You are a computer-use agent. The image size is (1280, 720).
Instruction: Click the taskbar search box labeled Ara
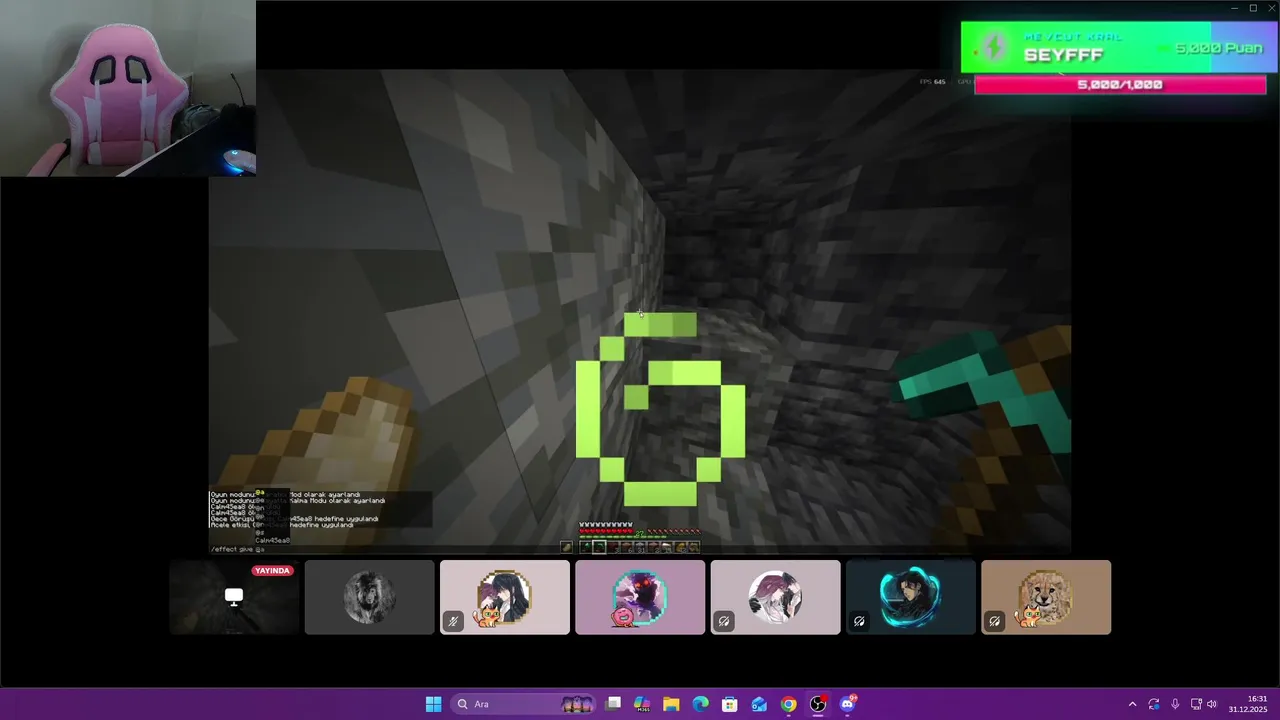pyautogui.click(x=523, y=704)
